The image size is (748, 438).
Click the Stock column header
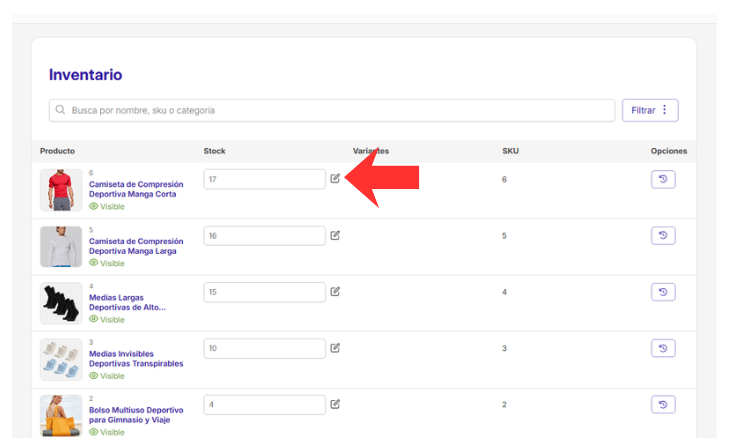tap(214, 151)
